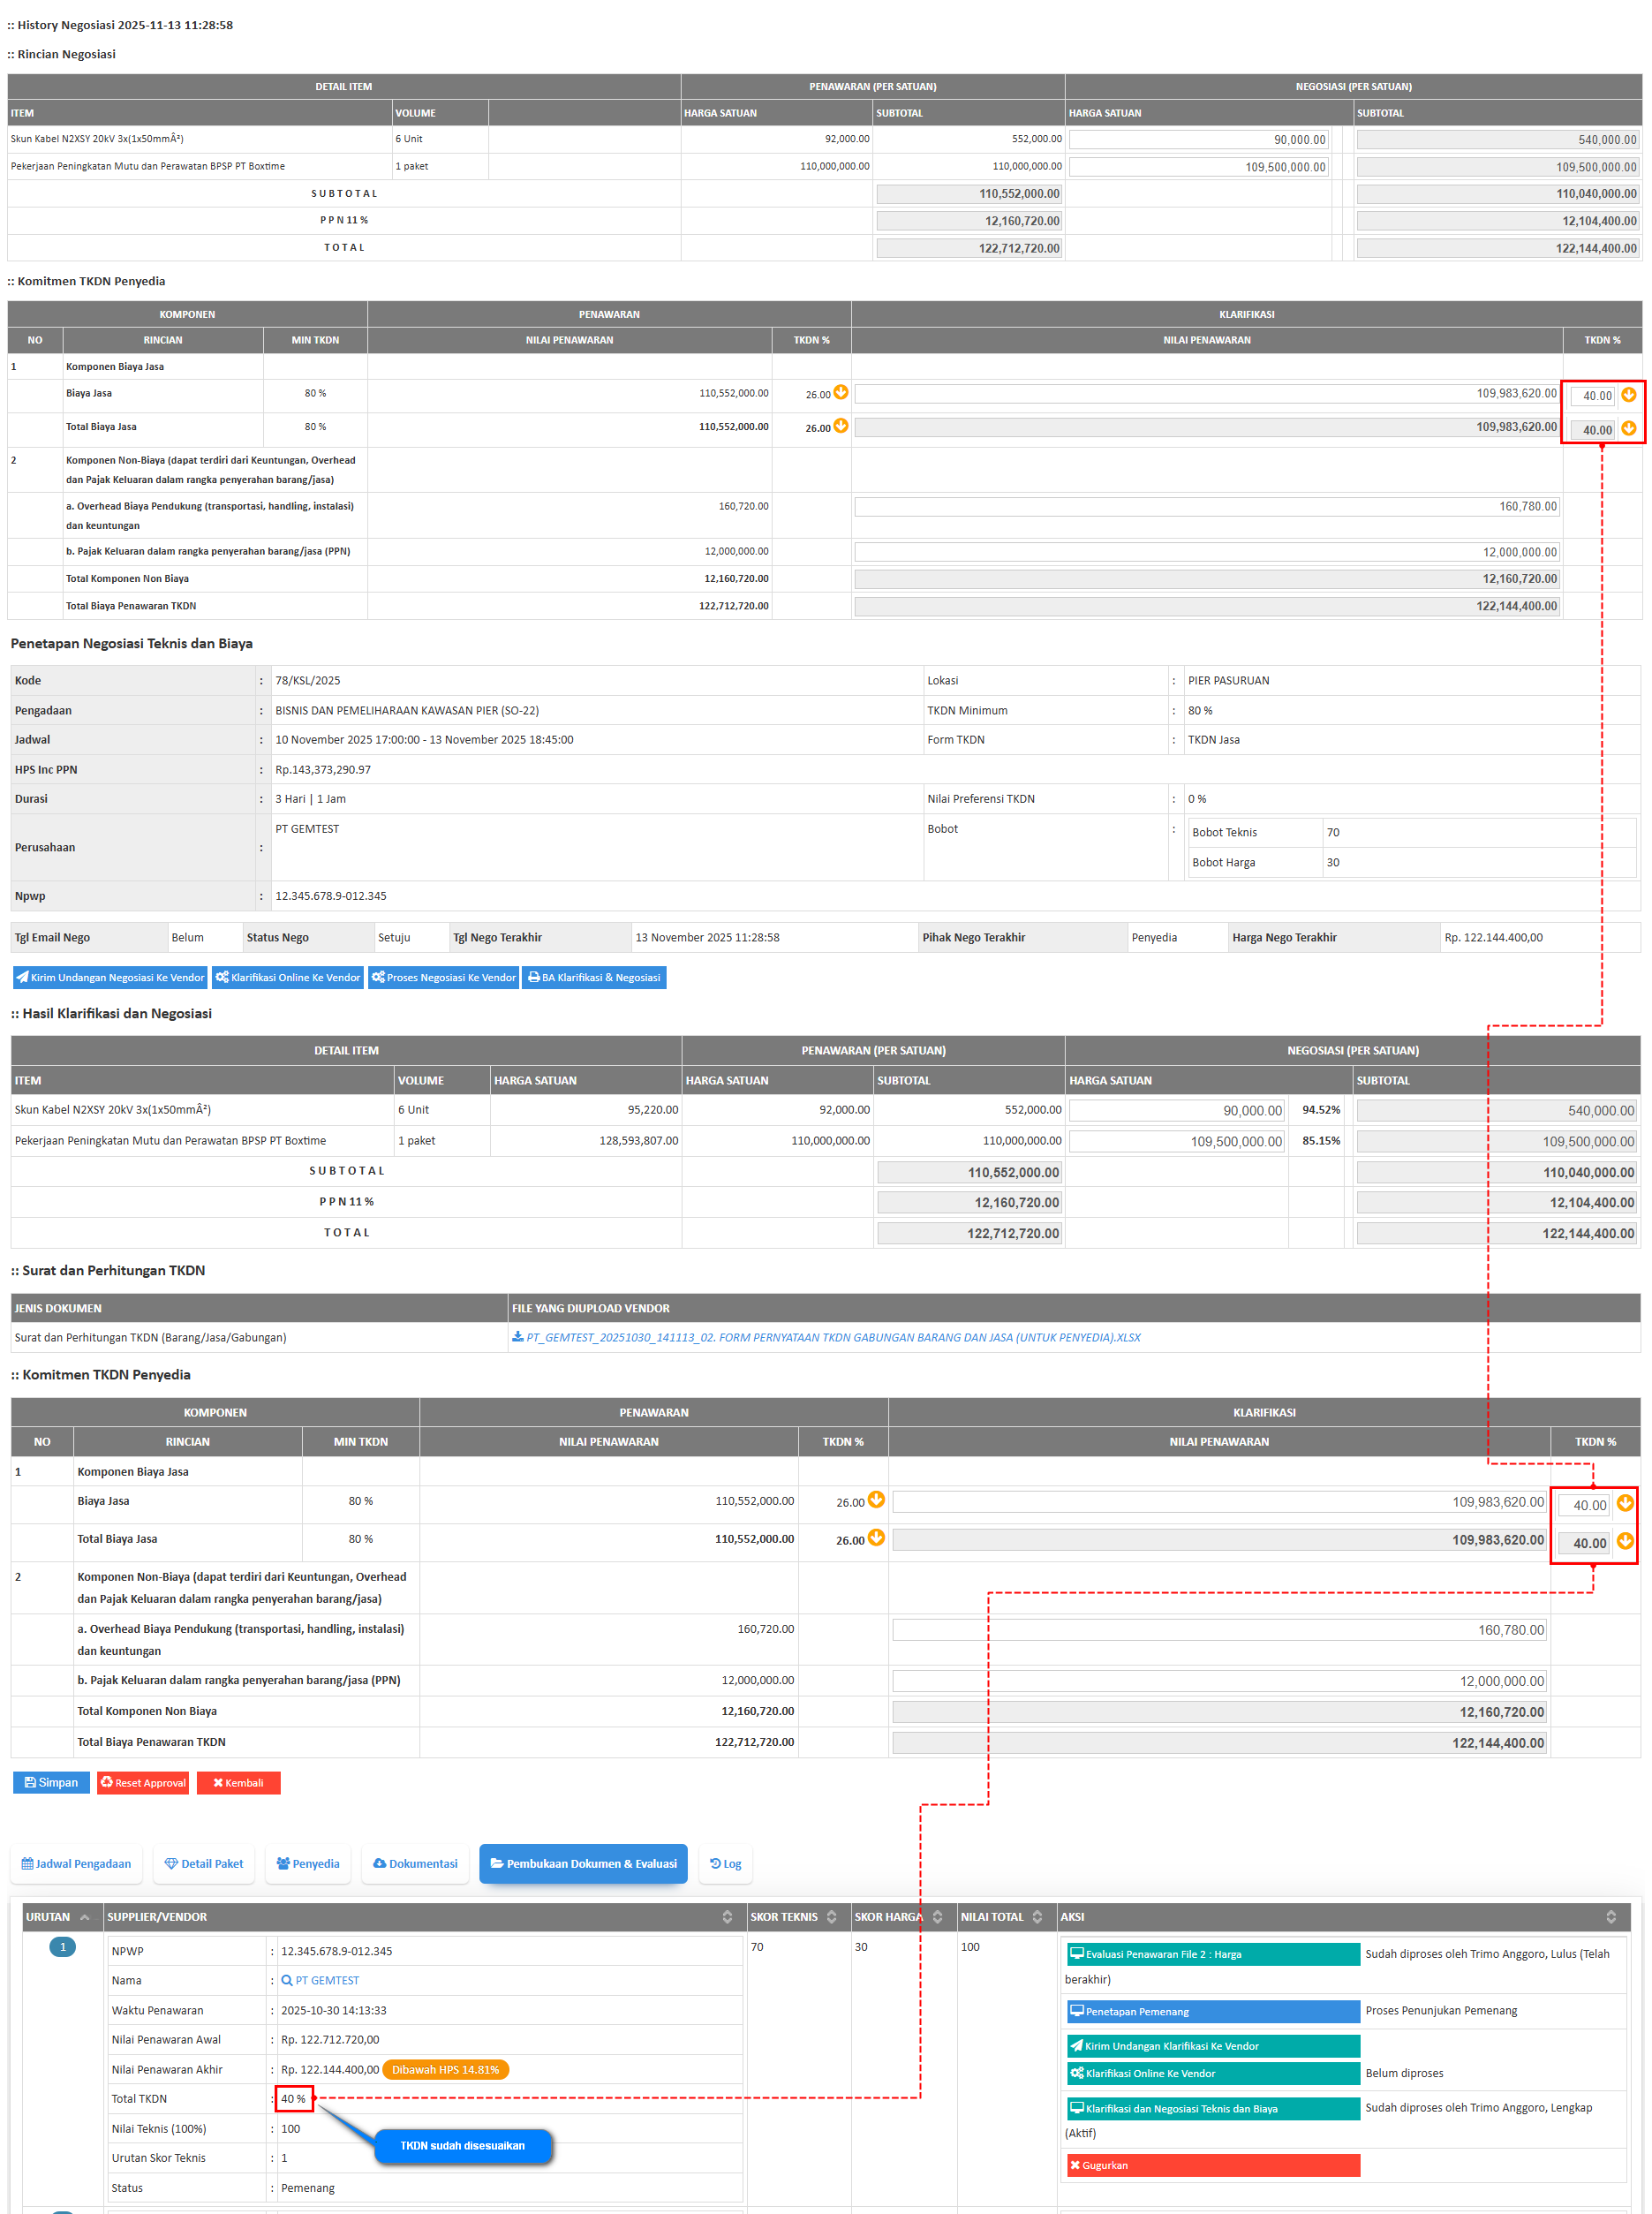Show the Log tab
The width and height of the screenshot is (1652, 2214).
pyautogui.click(x=726, y=1864)
